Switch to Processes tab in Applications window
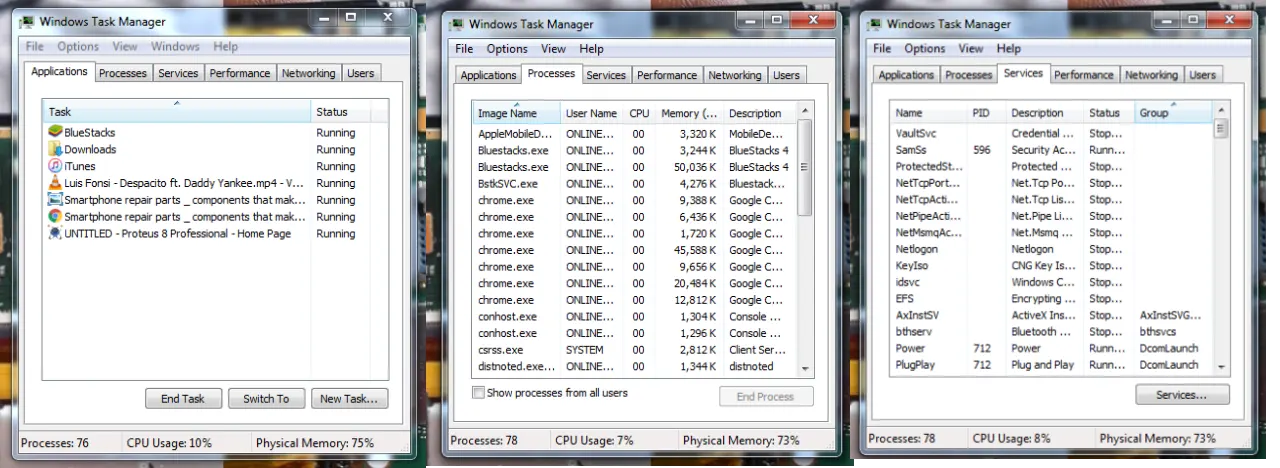The height and width of the screenshot is (468, 1280). pos(123,73)
